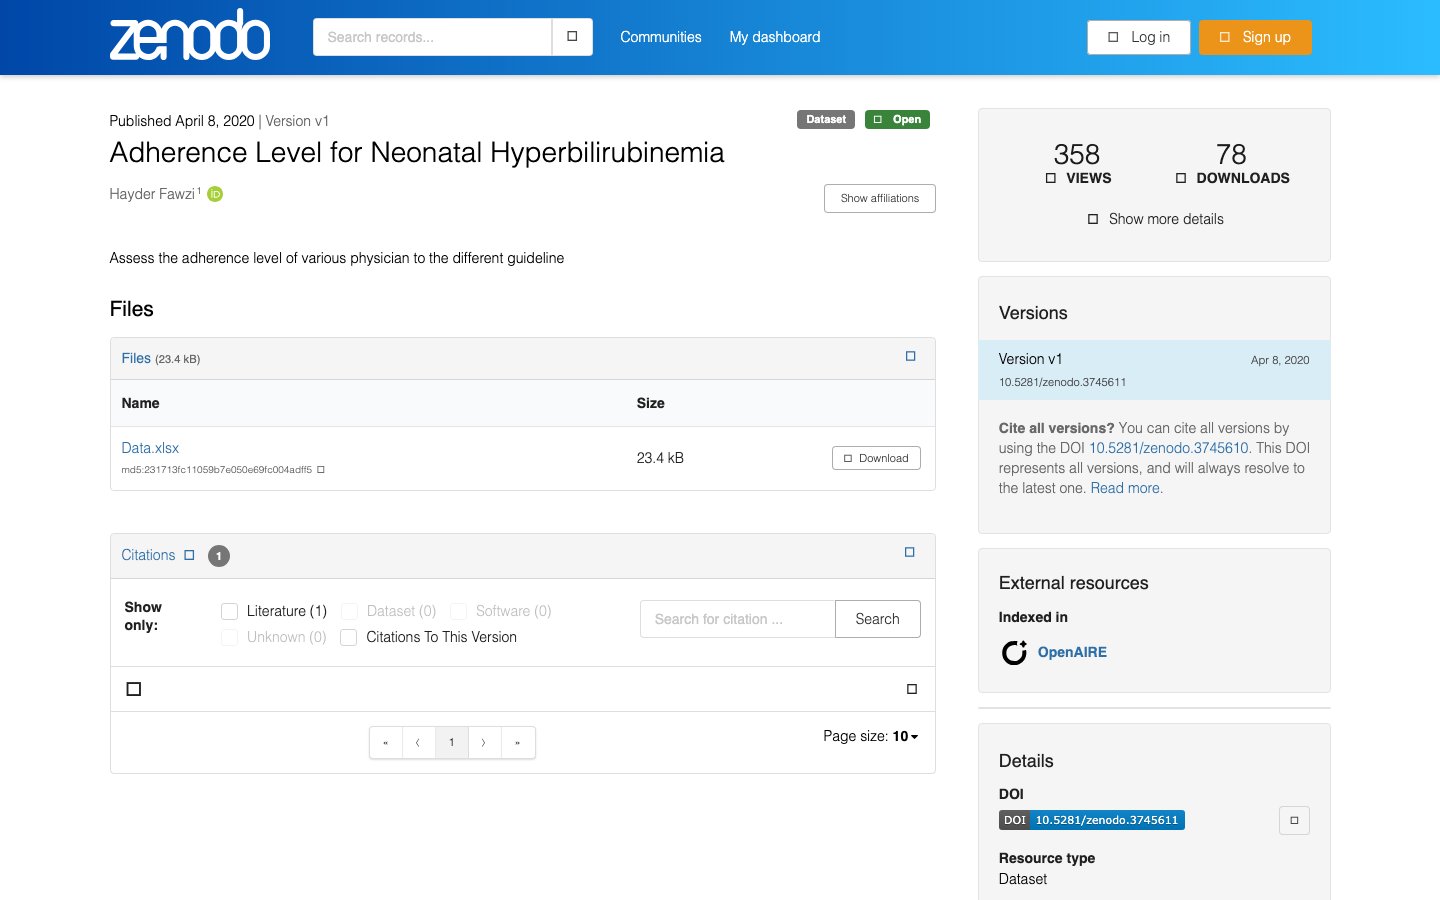Click the Read more link
Viewport: 1440px width, 900px height.
(1125, 488)
